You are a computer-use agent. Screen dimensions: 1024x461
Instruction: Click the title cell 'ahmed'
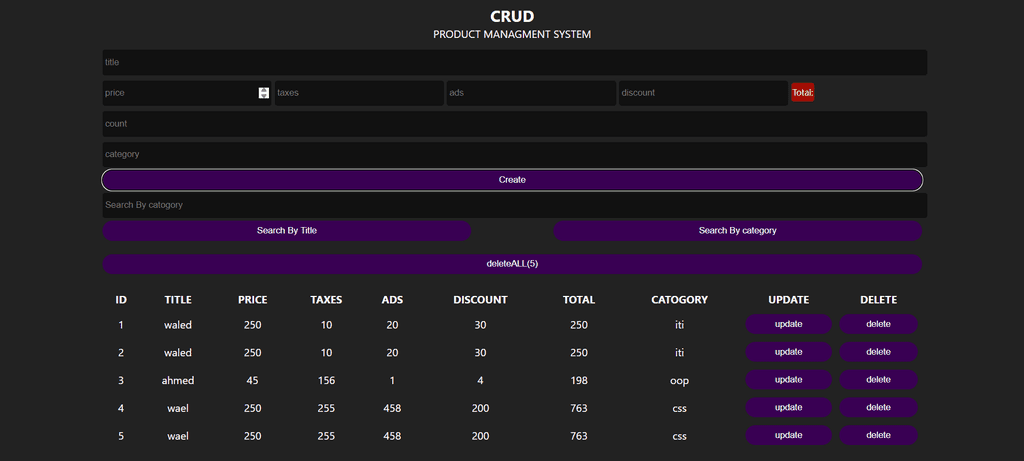click(178, 380)
